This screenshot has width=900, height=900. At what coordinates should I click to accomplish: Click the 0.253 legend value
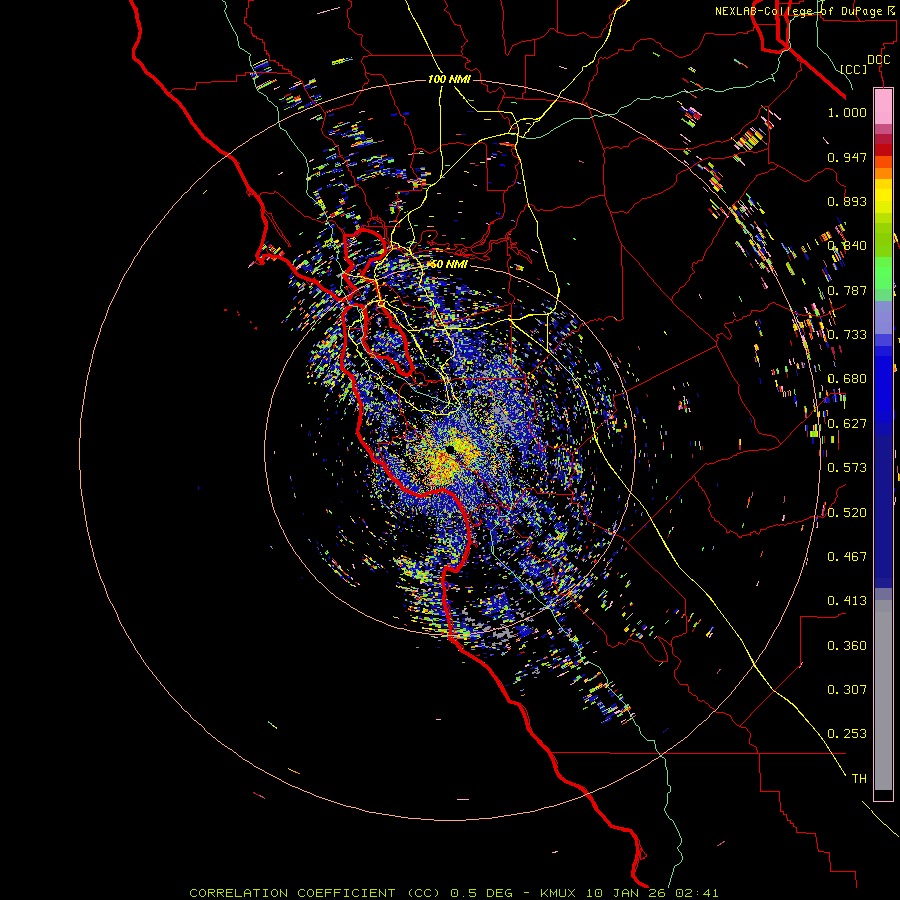tap(847, 734)
